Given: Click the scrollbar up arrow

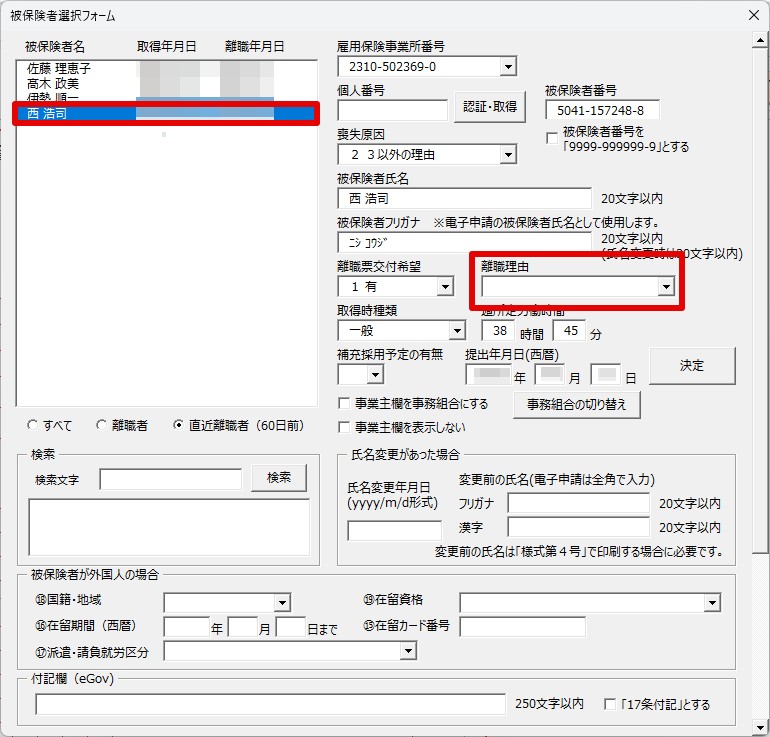Looking at the screenshot, I should 760,40.
